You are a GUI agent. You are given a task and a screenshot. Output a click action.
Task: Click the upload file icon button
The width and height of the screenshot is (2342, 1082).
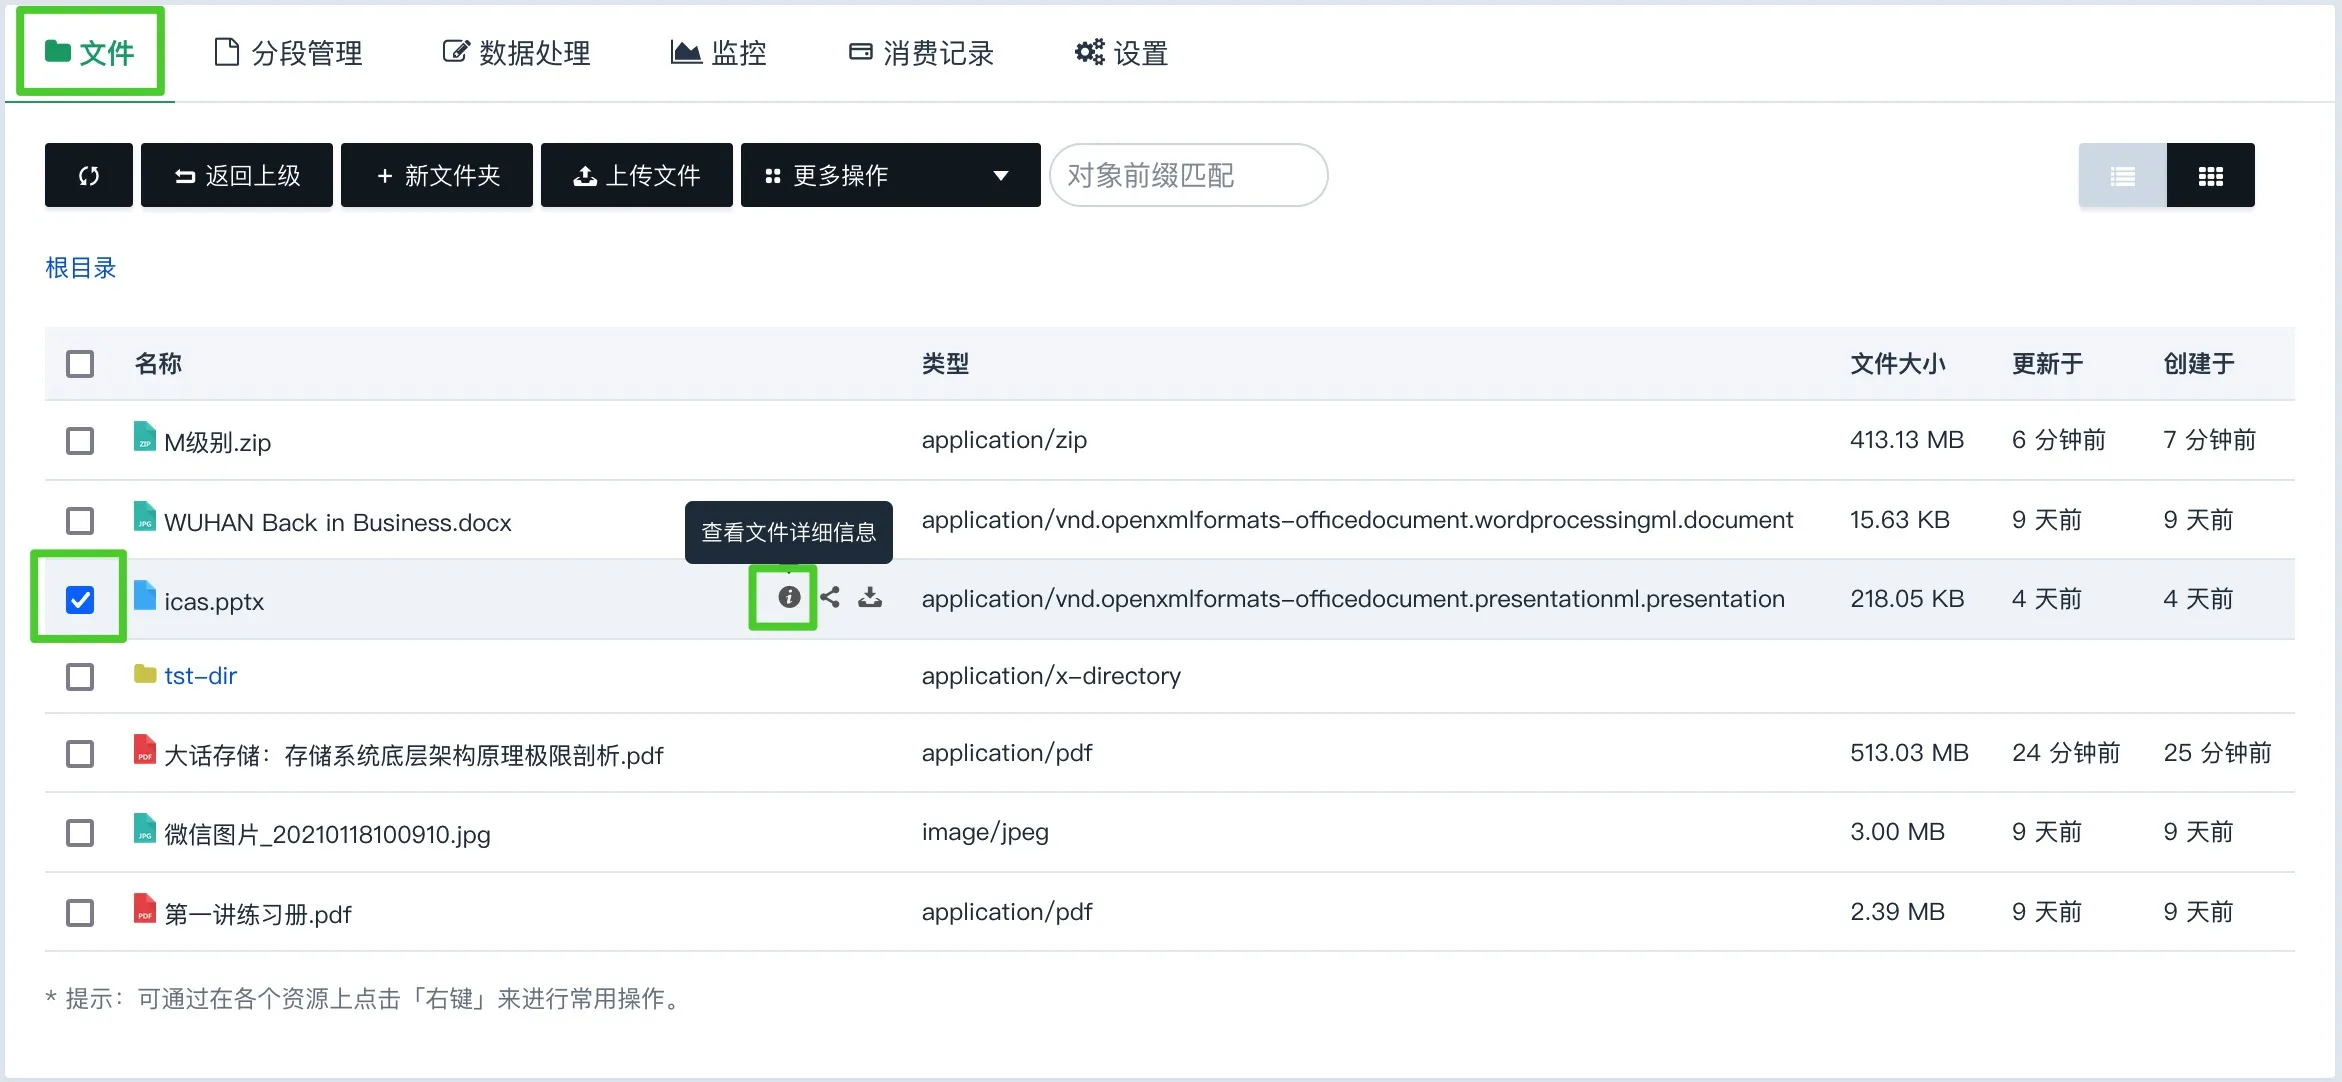click(x=636, y=175)
